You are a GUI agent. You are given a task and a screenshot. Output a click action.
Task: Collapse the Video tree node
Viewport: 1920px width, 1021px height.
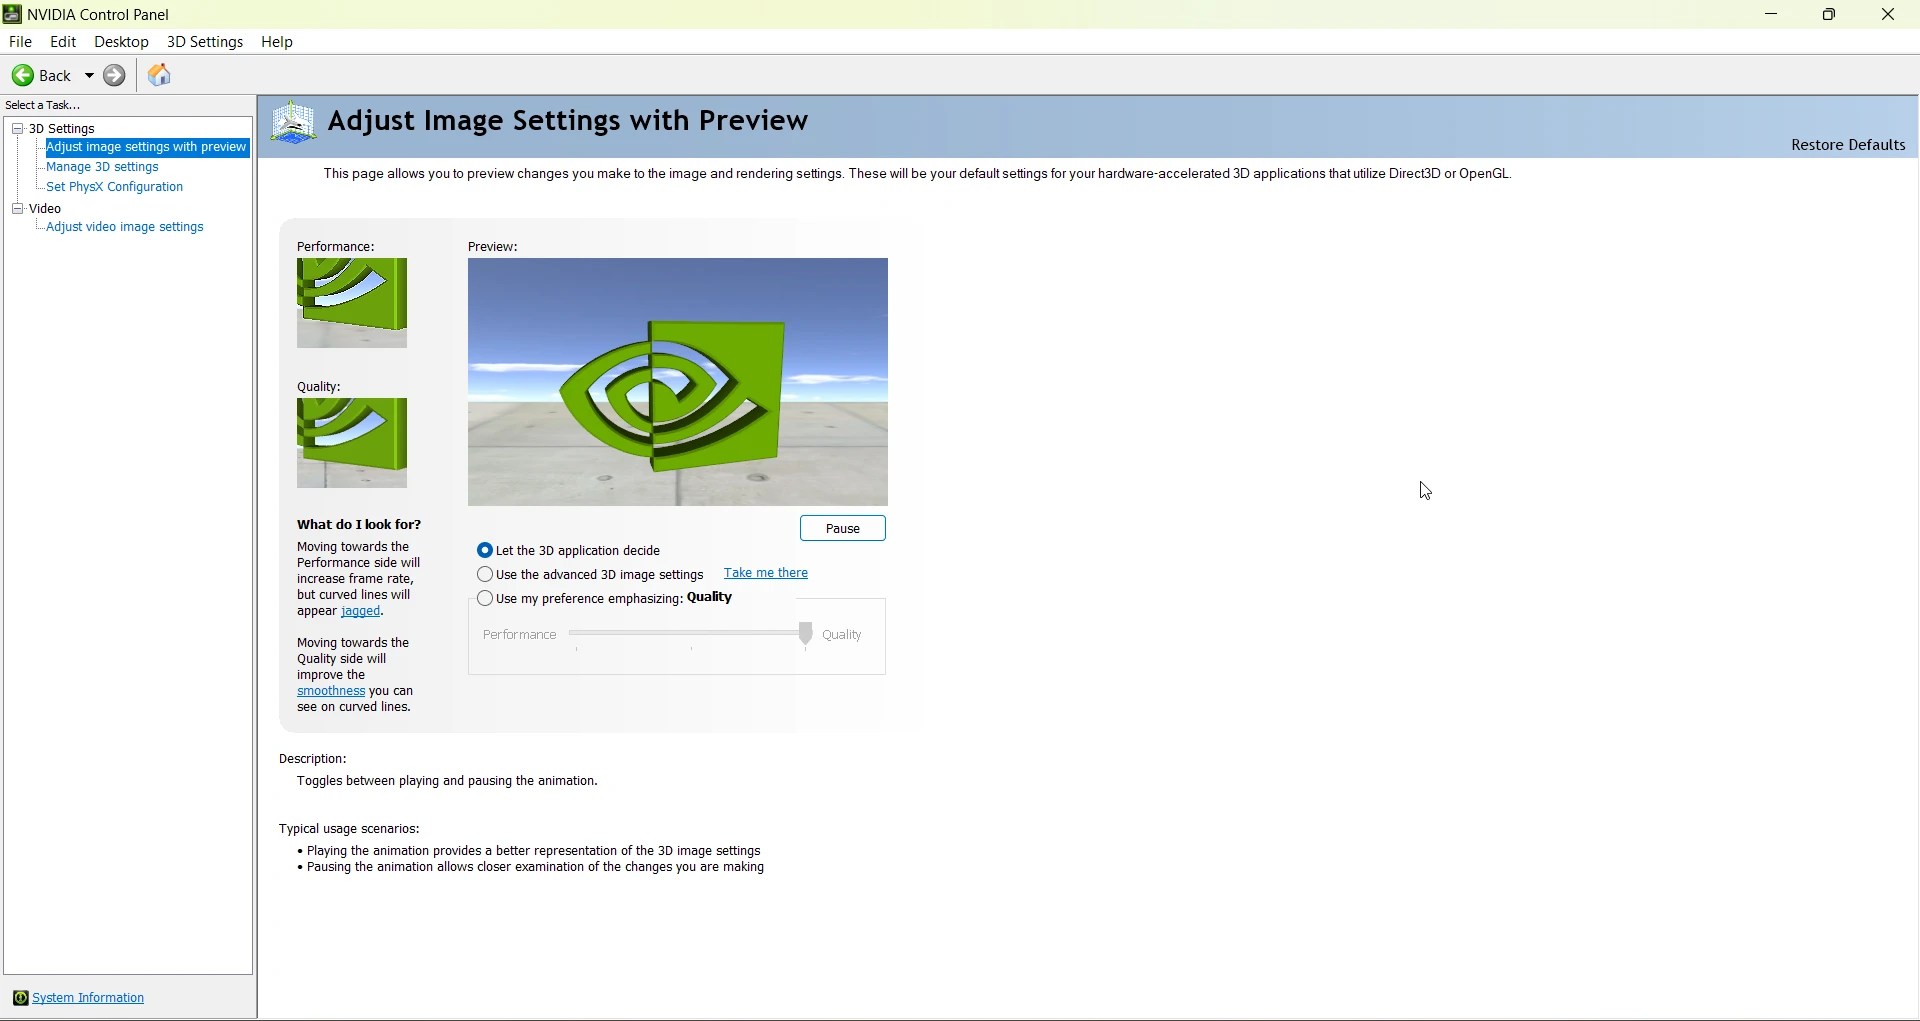point(18,209)
